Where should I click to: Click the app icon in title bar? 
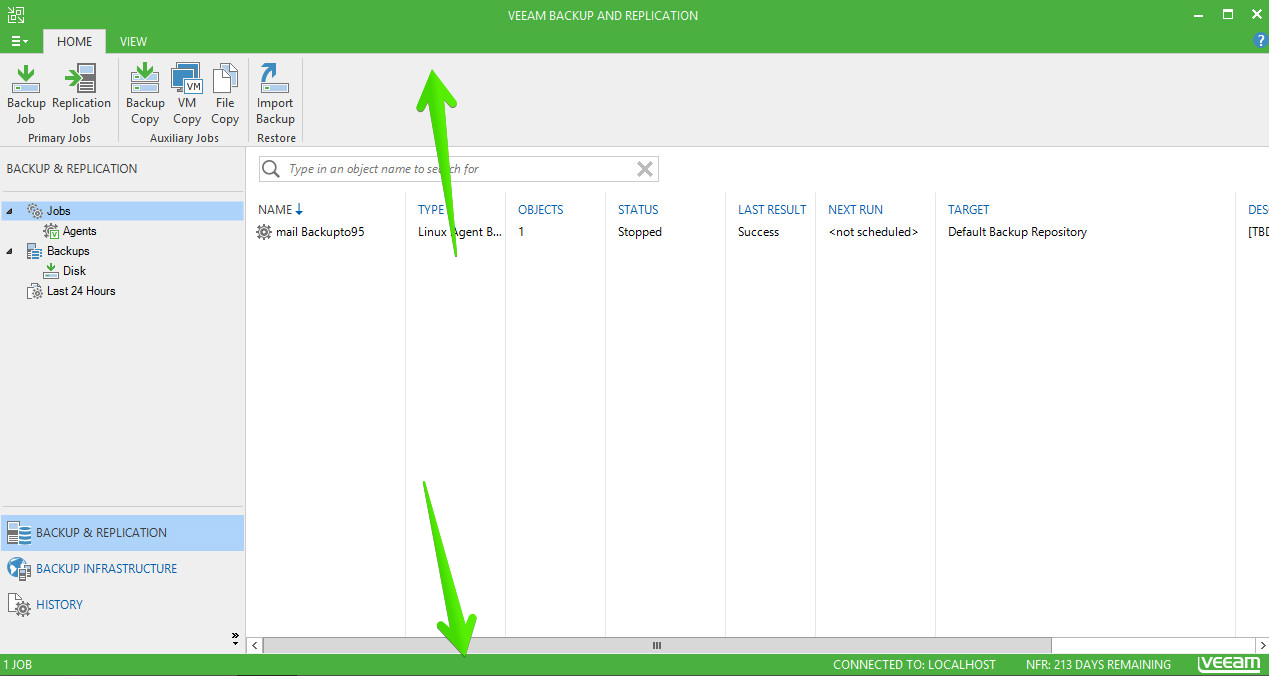coord(15,14)
